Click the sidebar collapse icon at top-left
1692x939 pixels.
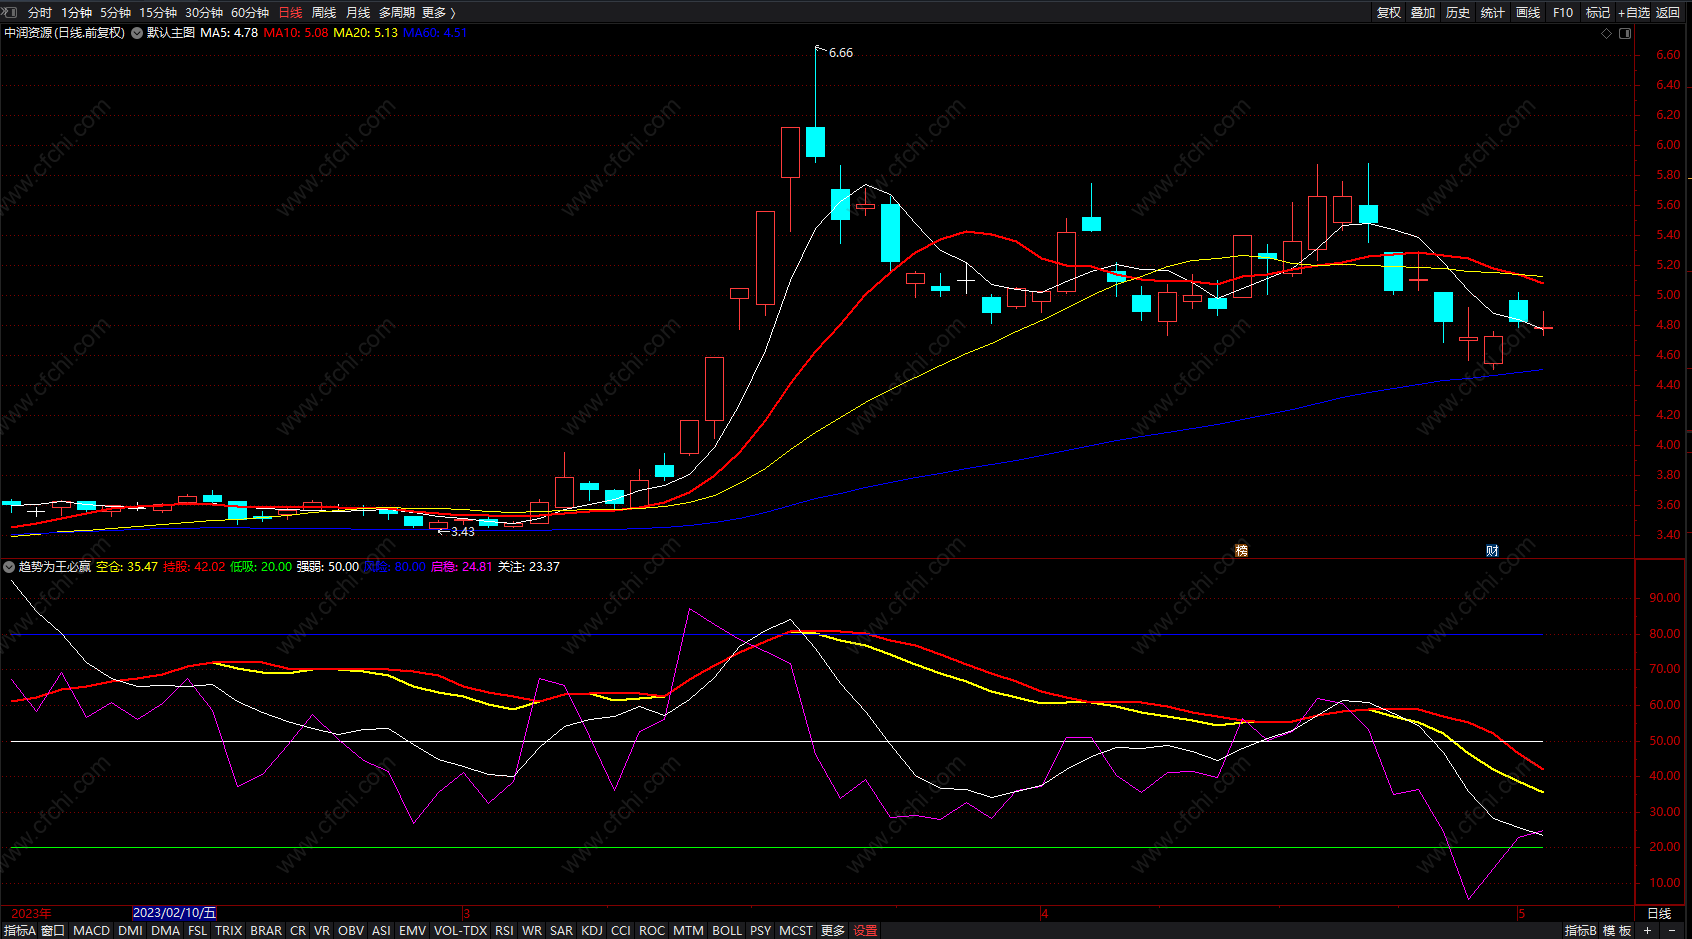coord(10,12)
